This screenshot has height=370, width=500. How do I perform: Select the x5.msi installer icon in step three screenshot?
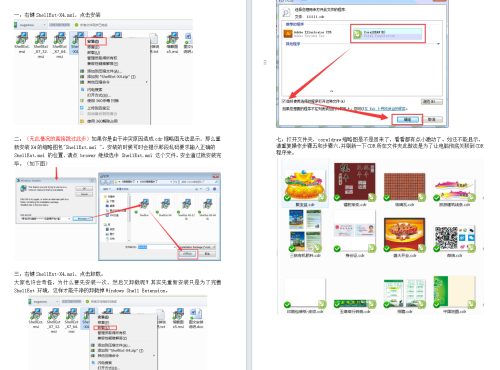point(179,314)
